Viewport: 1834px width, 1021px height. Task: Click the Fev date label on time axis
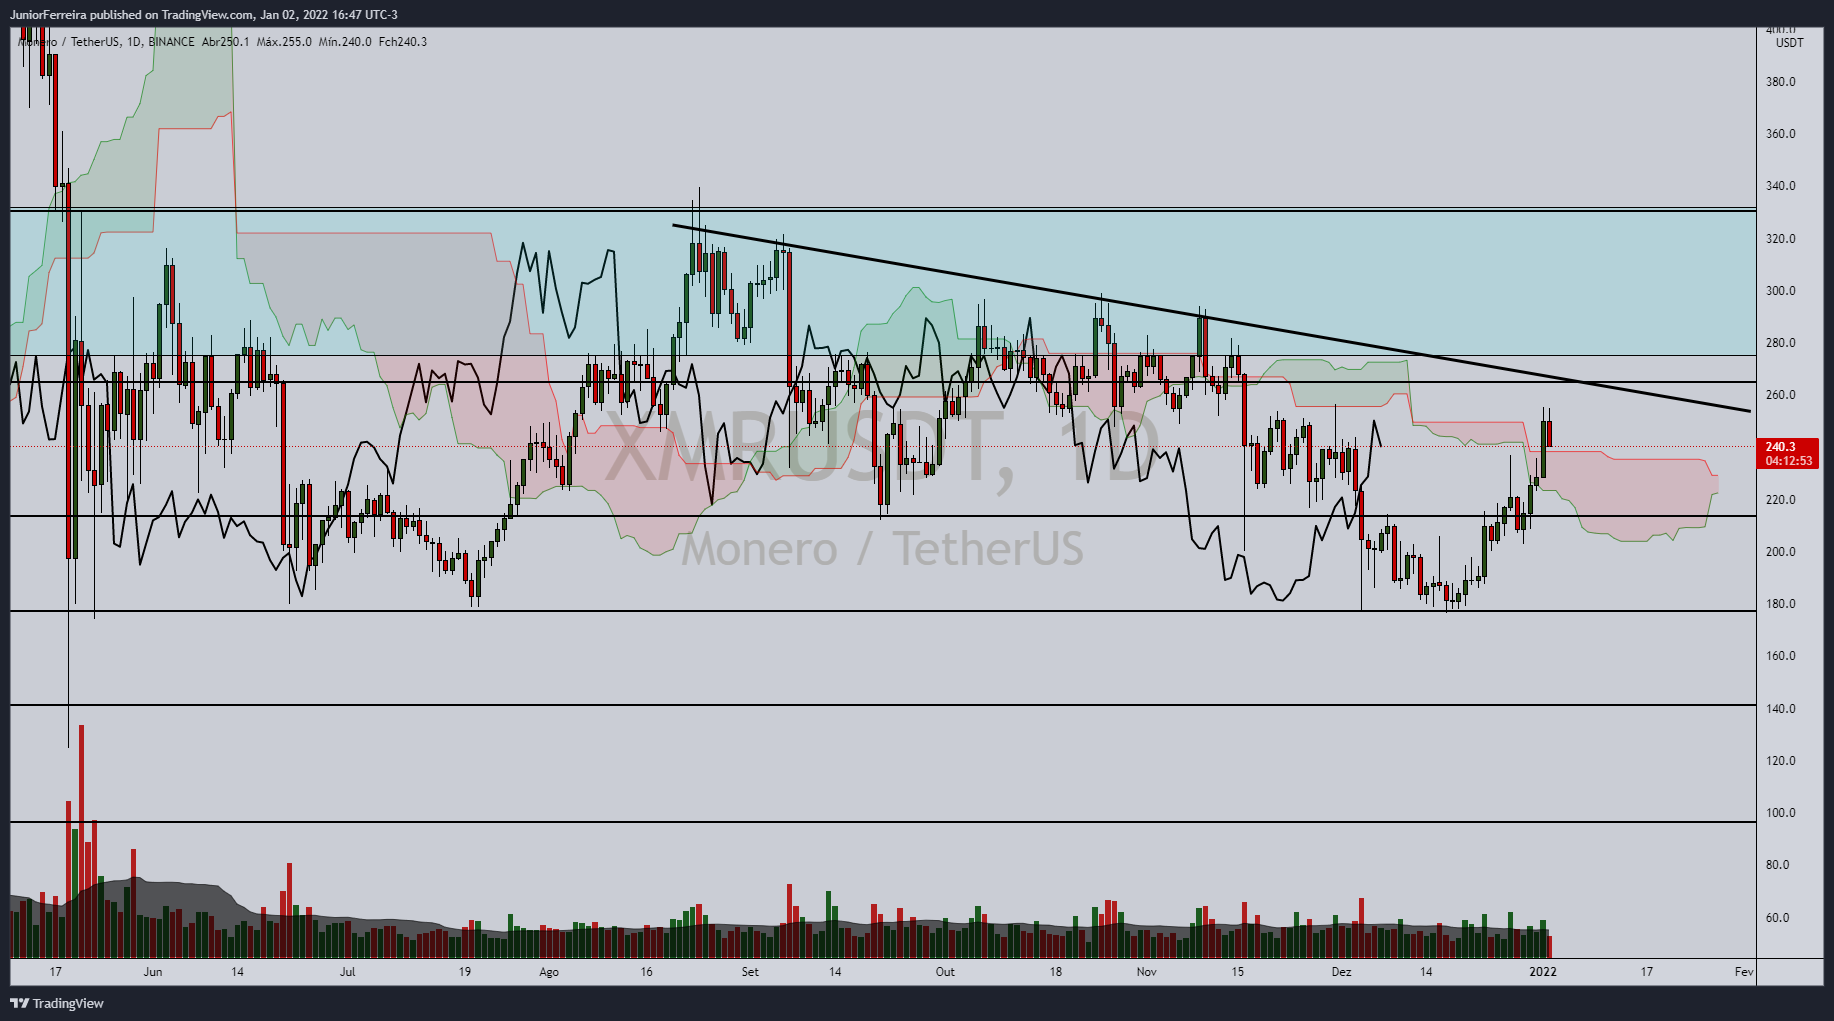(x=1744, y=972)
